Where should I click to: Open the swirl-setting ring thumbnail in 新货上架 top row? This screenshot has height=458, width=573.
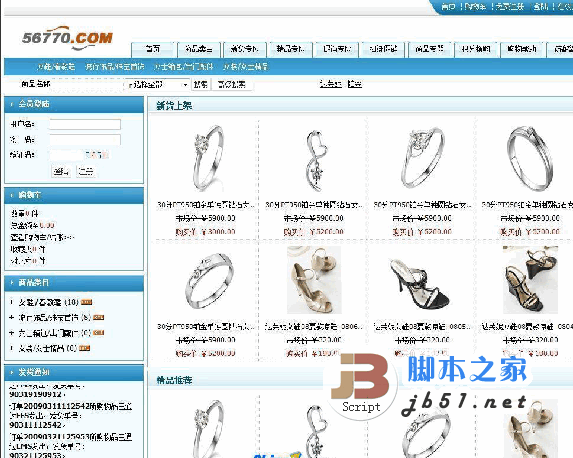point(422,157)
